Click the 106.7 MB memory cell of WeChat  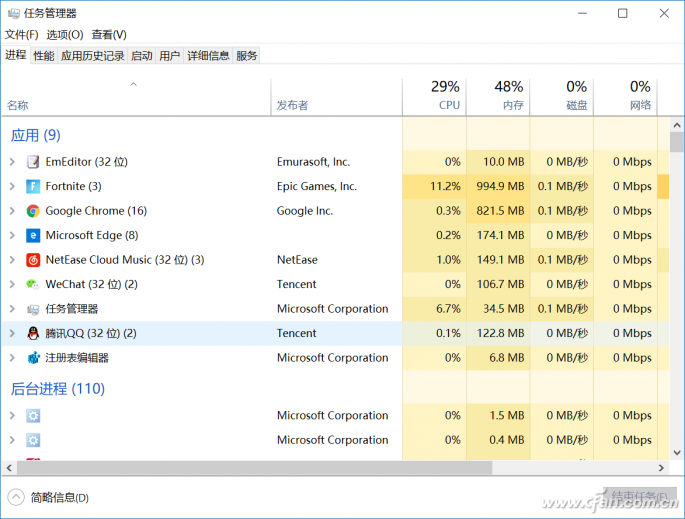point(498,284)
